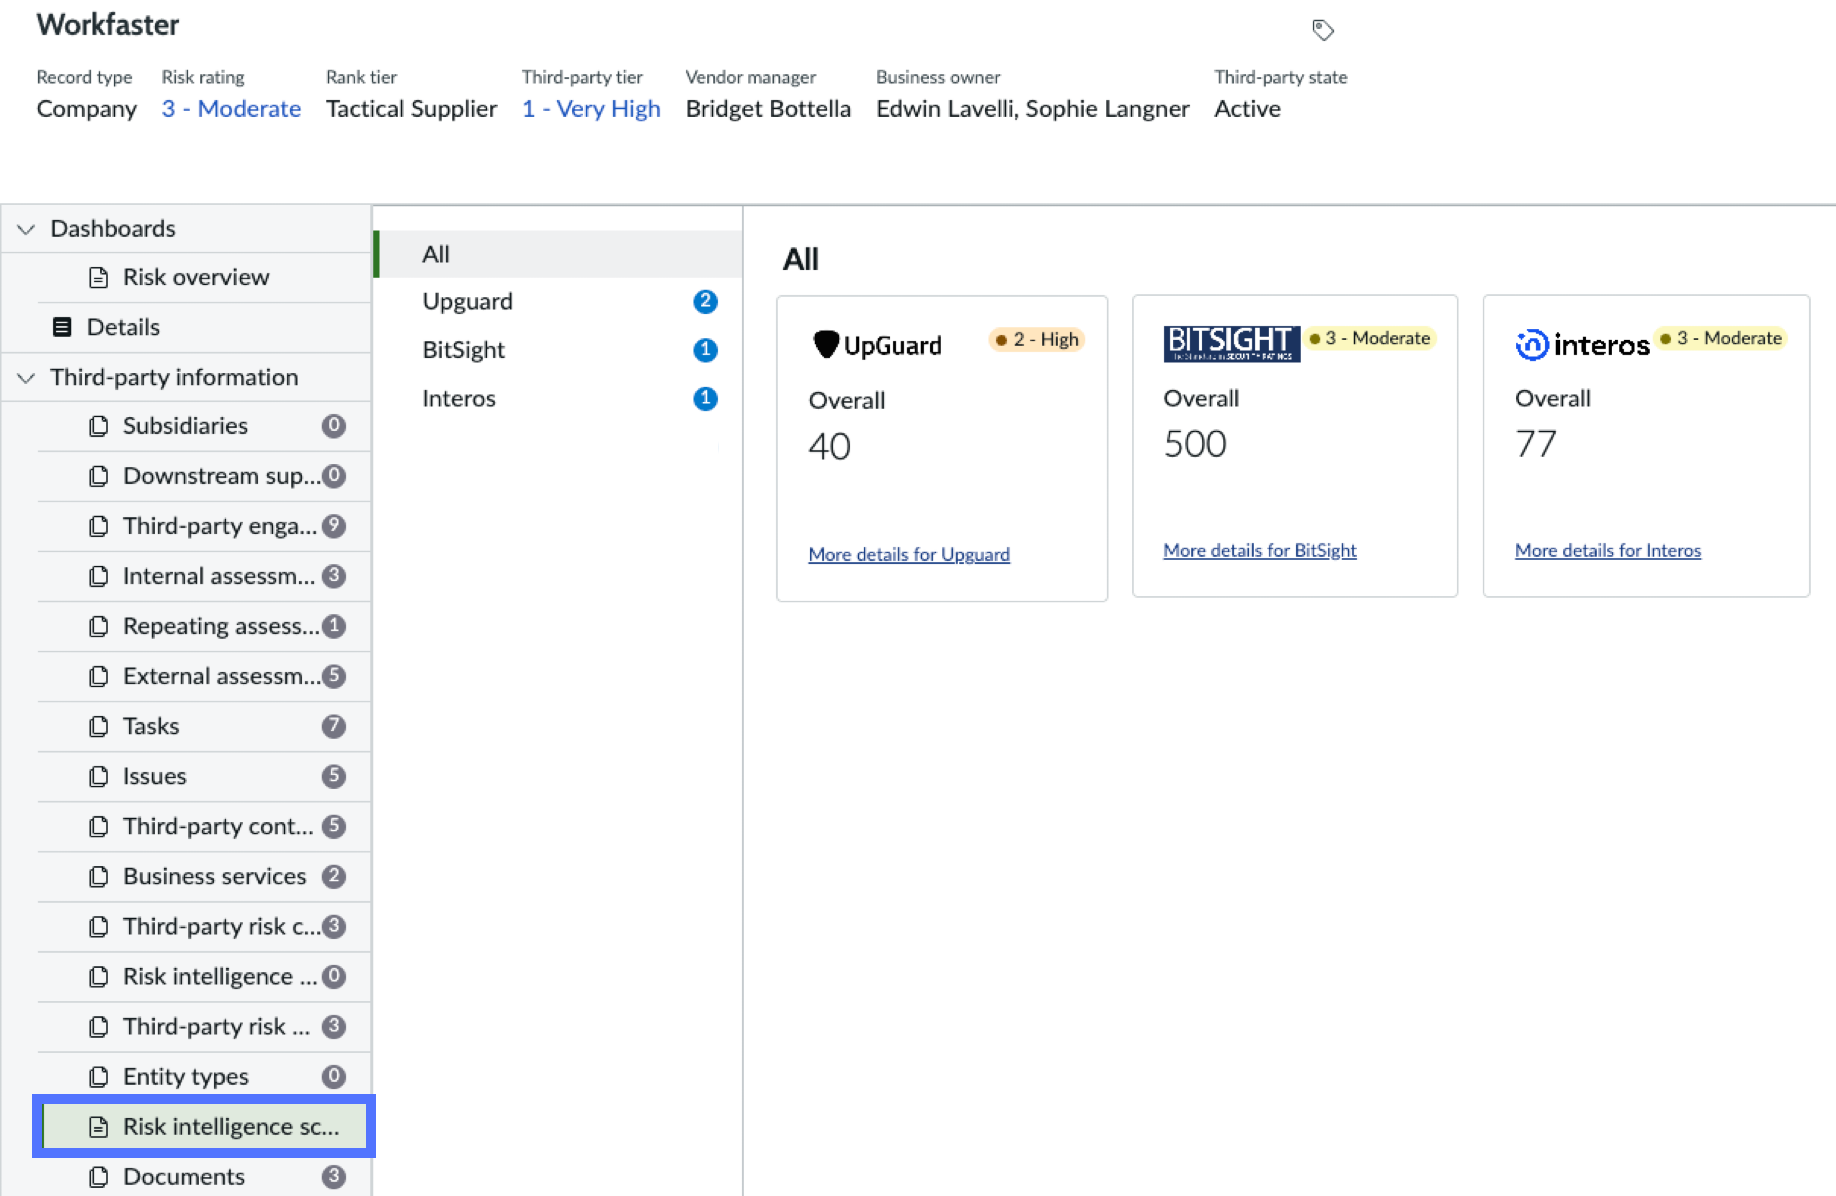Click the Entity types row icon

pos(98,1076)
